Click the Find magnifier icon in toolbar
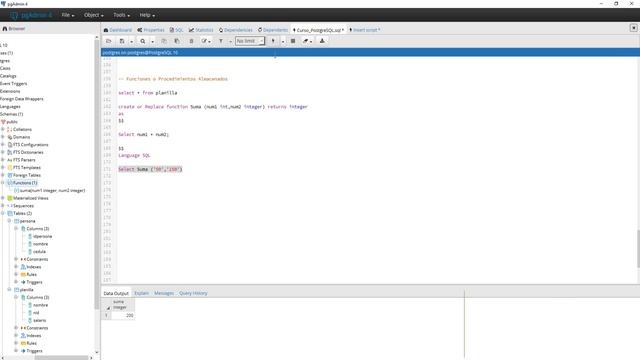The width and height of the screenshot is (640, 360). (x=143, y=41)
